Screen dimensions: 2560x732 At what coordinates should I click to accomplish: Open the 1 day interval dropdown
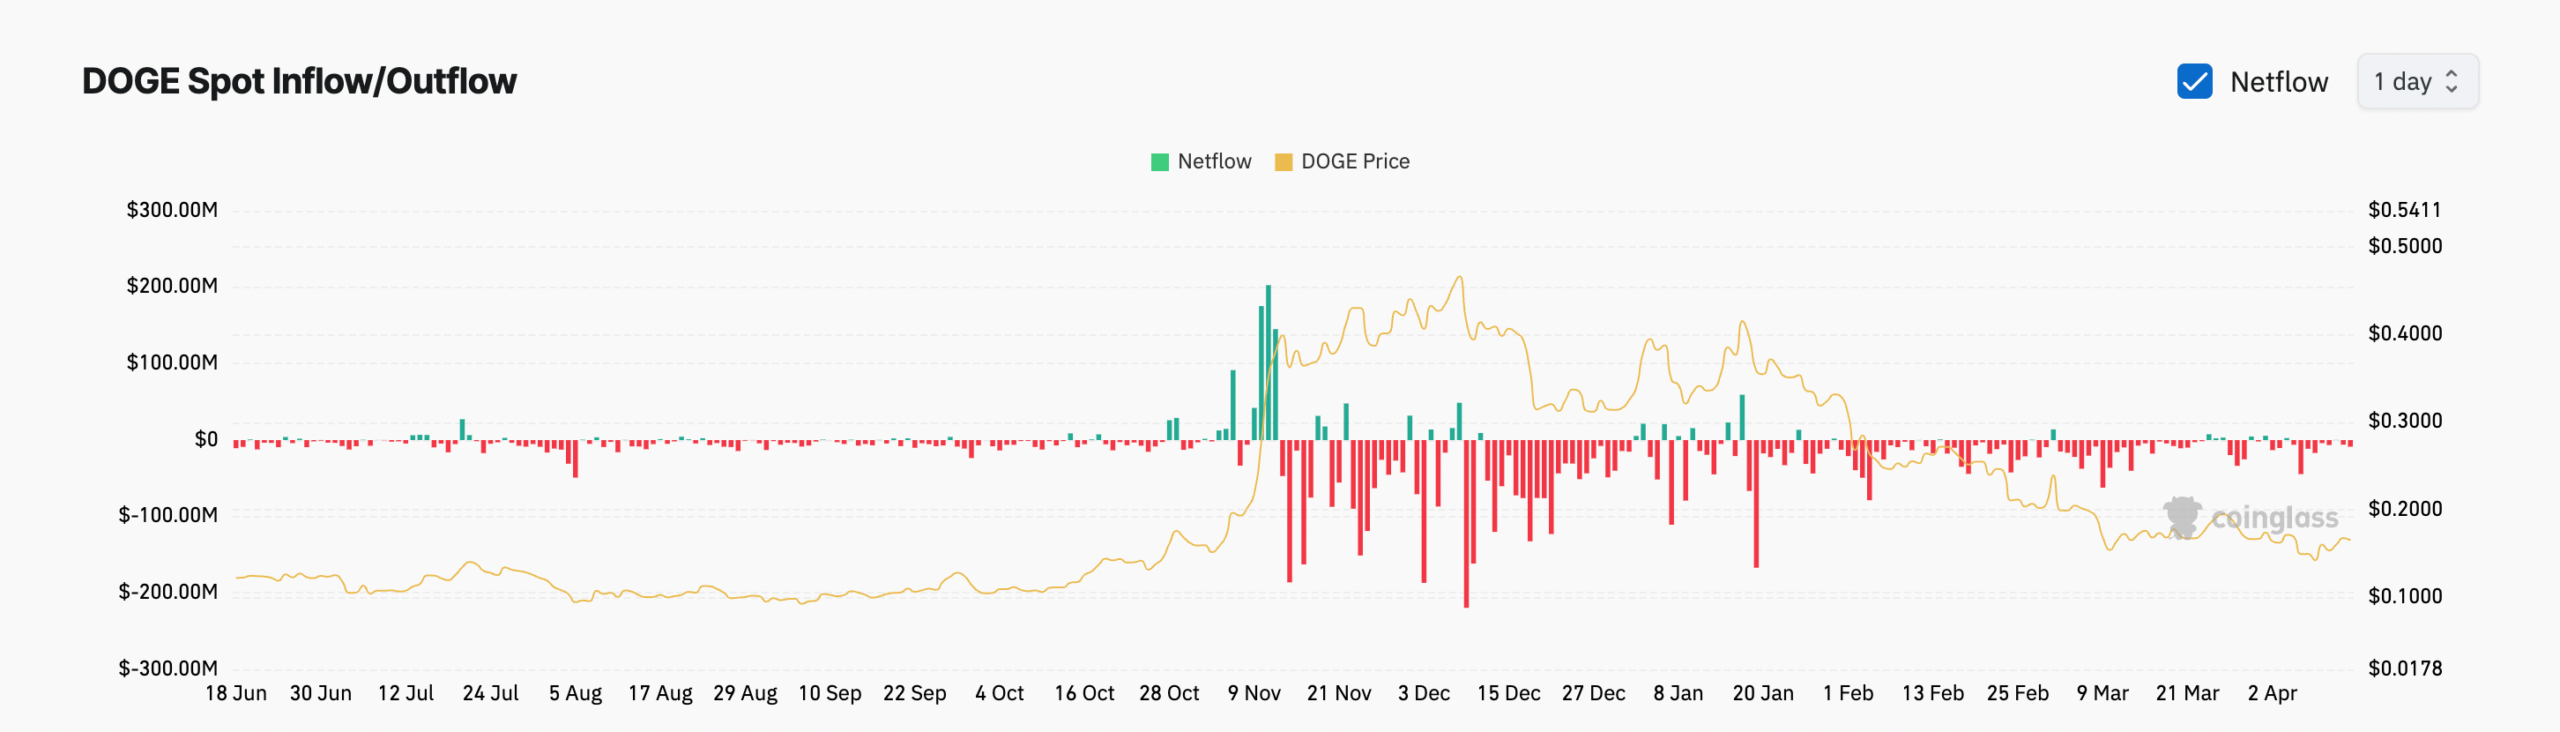[x=2416, y=81]
